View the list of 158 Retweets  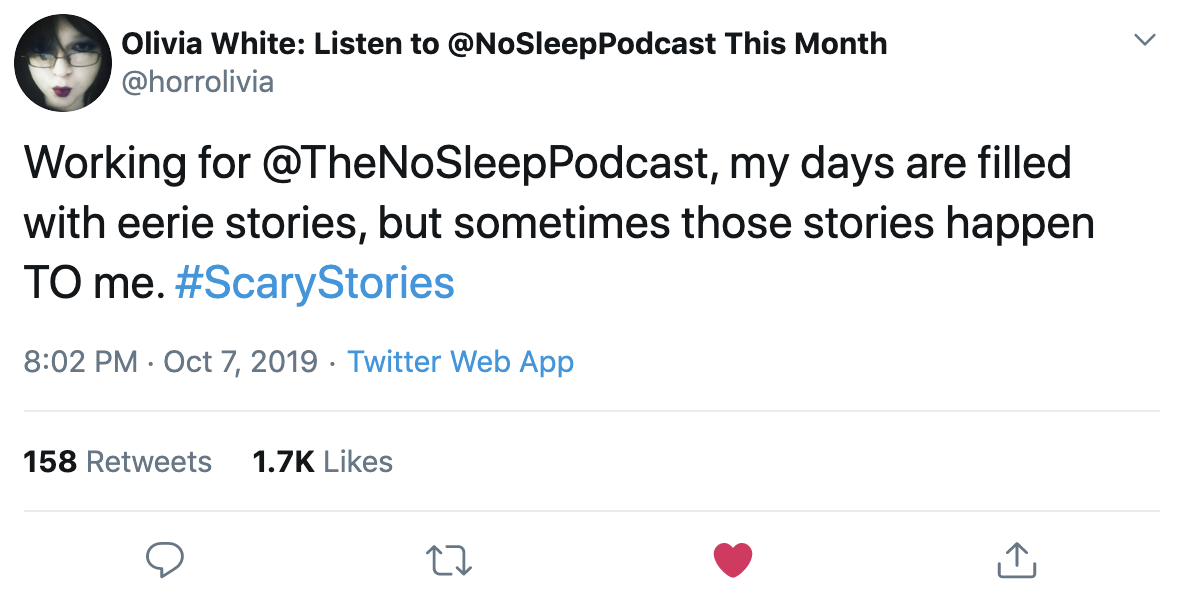117,462
